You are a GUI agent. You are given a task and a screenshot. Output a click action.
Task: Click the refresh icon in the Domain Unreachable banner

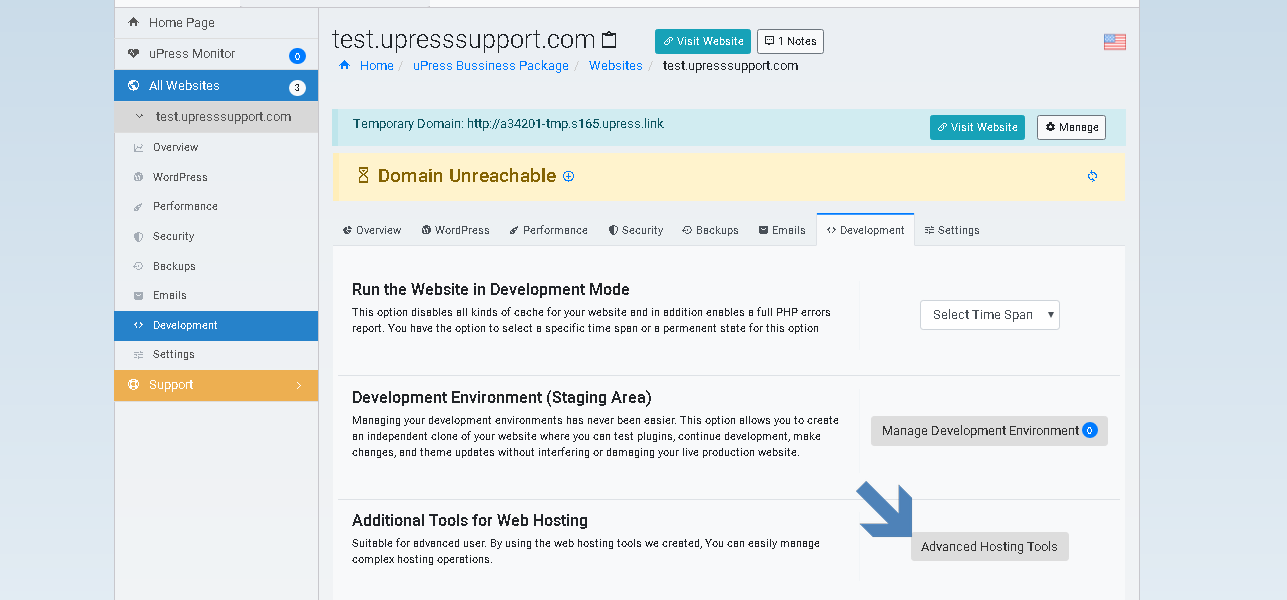tap(1092, 176)
